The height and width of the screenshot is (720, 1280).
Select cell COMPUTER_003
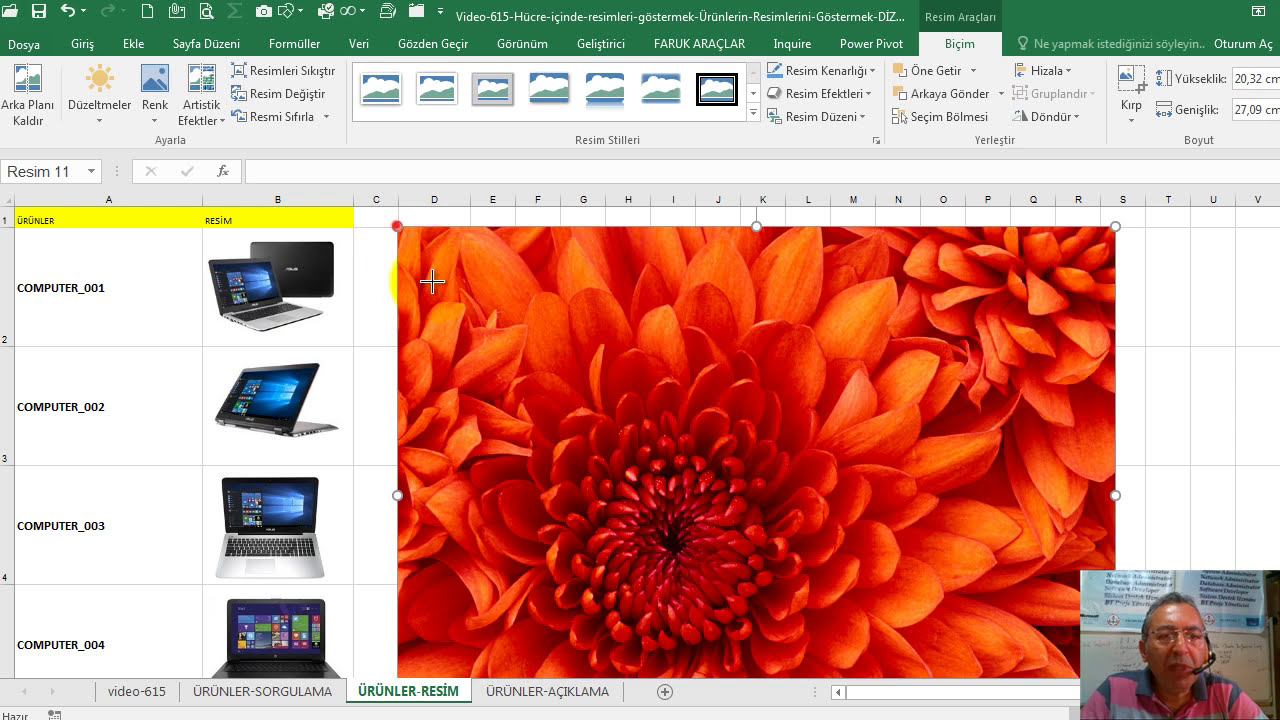pyautogui.click(x=109, y=526)
